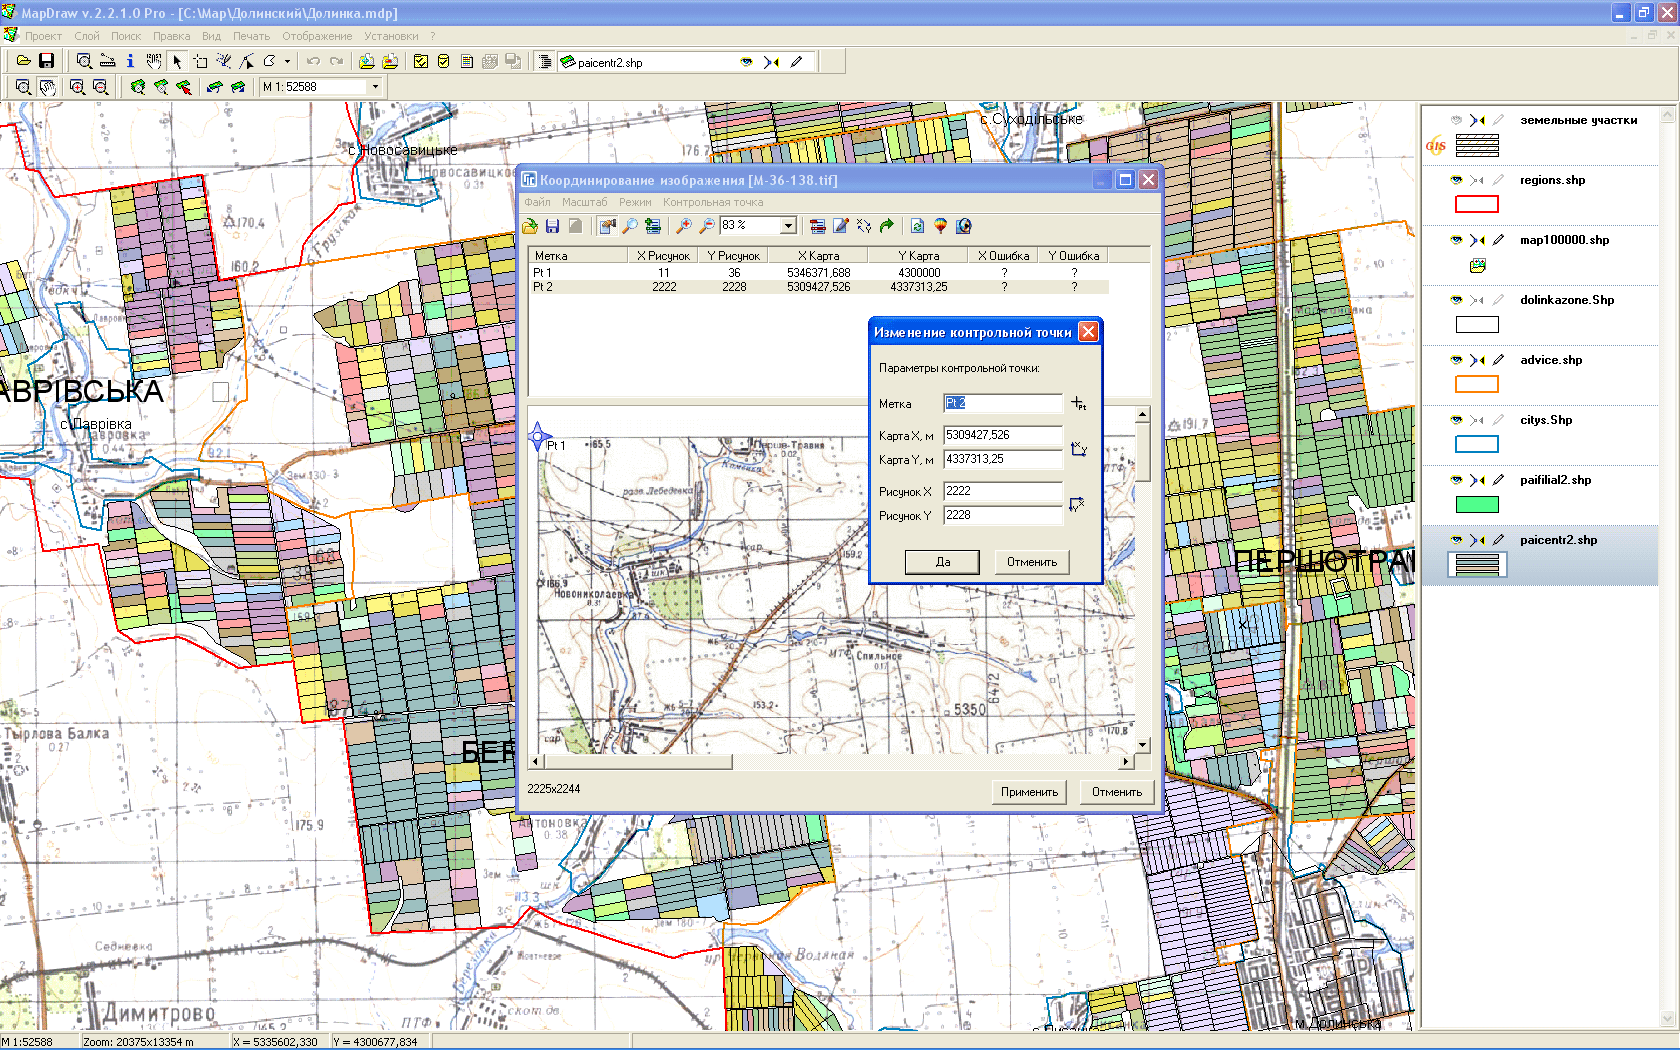Open the map scale M 1:52588 dropdown

[x=375, y=87]
